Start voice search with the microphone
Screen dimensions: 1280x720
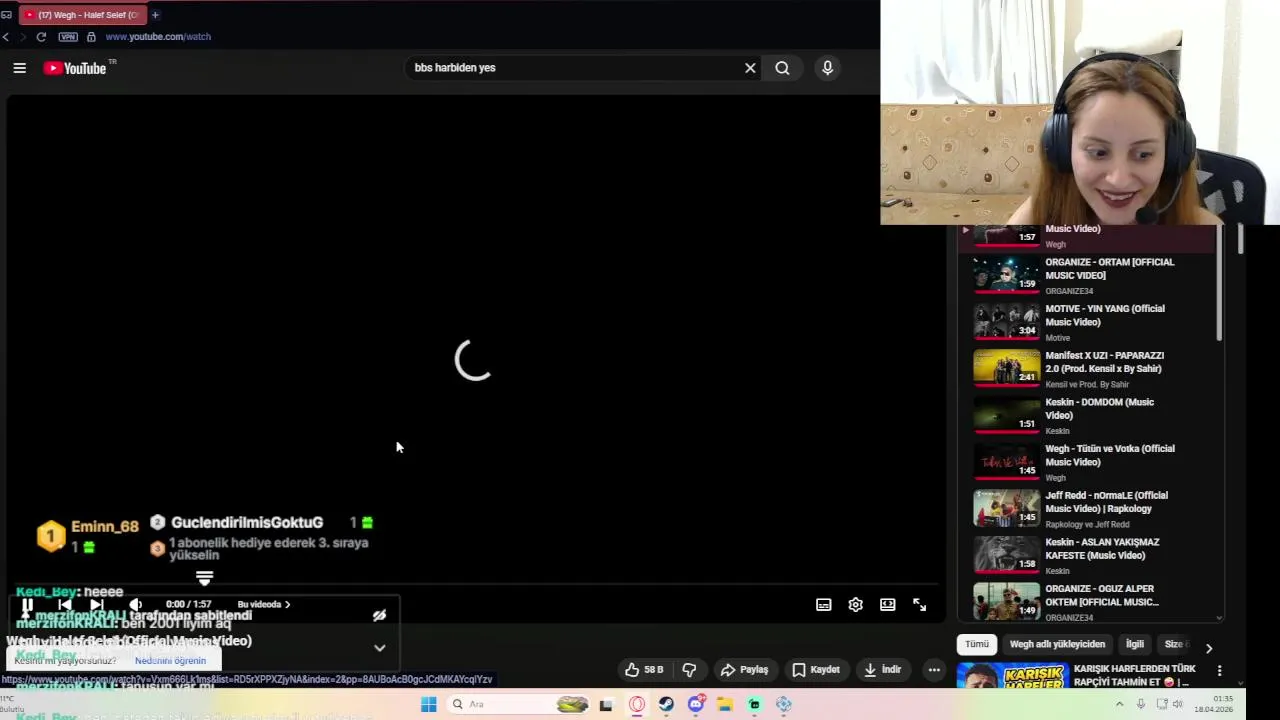pyautogui.click(x=827, y=68)
